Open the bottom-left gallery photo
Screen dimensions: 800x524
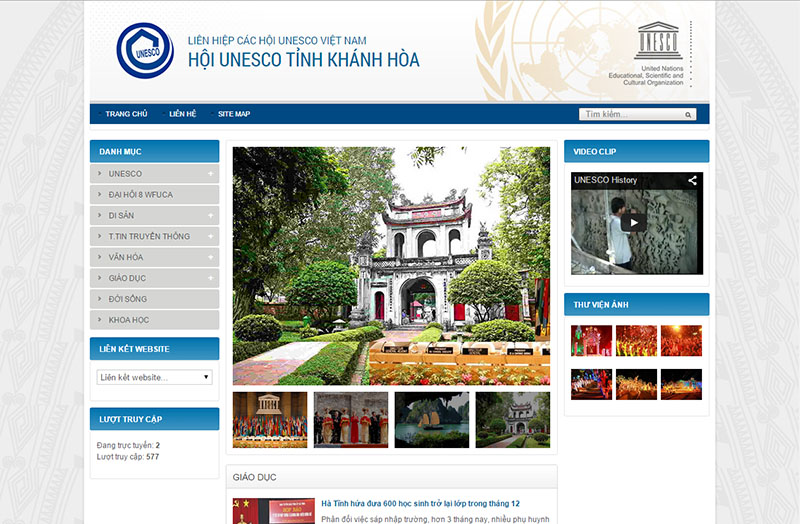[x=591, y=384]
